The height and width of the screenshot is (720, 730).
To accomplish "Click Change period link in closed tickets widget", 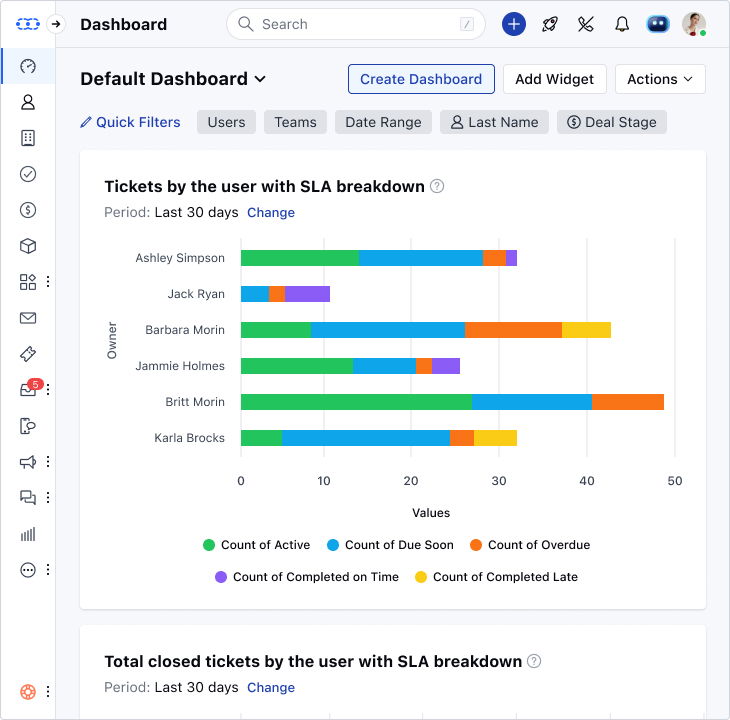I will (x=270, y=687).
